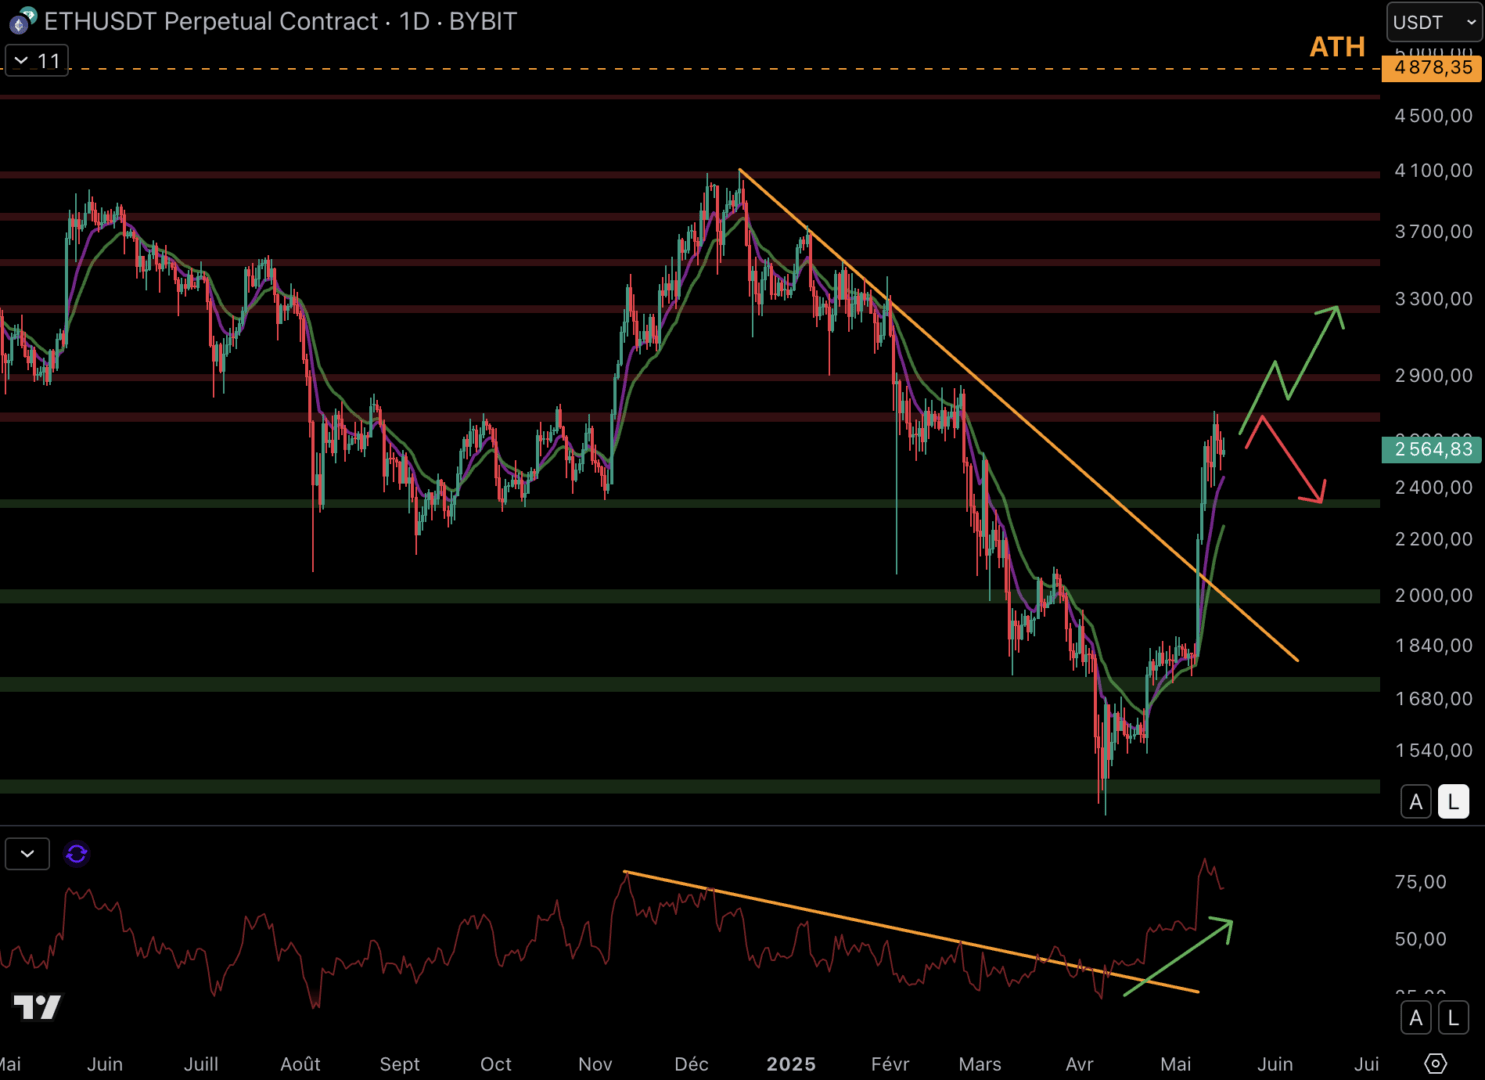
Task: Click the Oct time axis label
Action: 496,1064
